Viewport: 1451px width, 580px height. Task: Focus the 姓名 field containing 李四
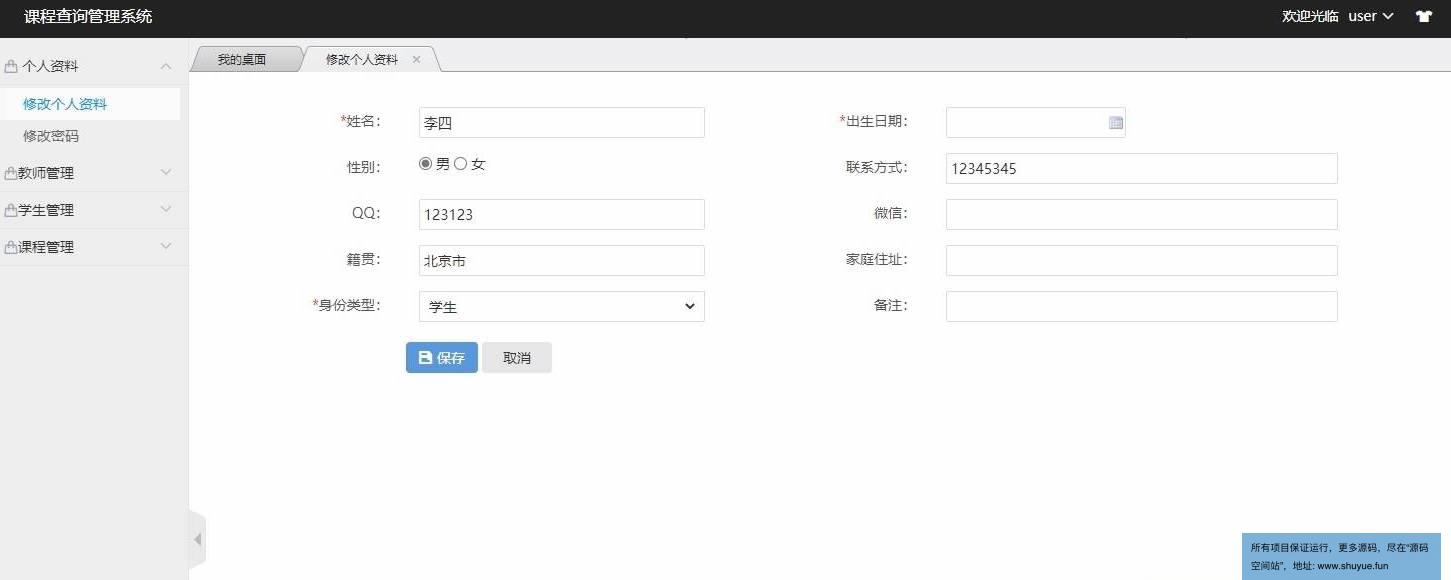pyautogui.click(x=562, y=122)
